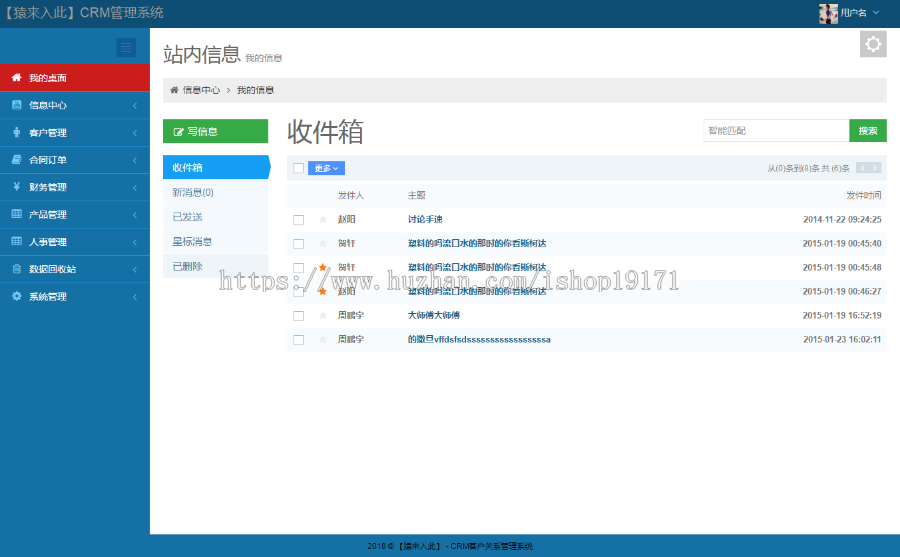This screenshot has height=557, width=900.
Task: Click the home icon beside 我的桌面
Action: 17,78
